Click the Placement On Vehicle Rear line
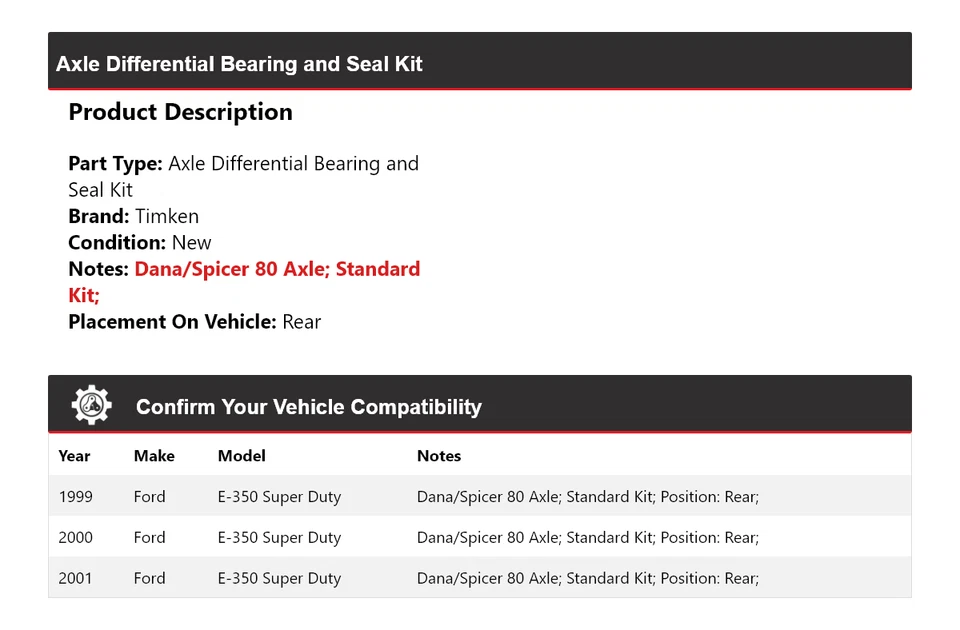The image size is (960, 630). [194, 322]
